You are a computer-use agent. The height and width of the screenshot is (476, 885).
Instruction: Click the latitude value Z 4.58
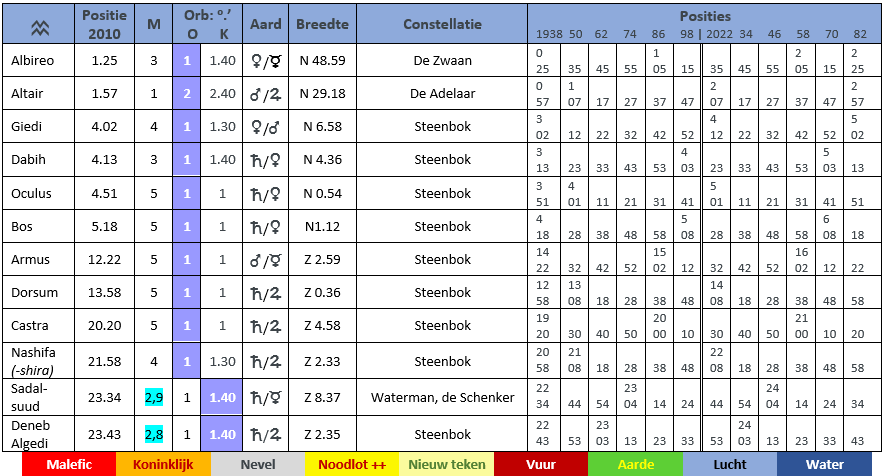[x=322, y=326]
